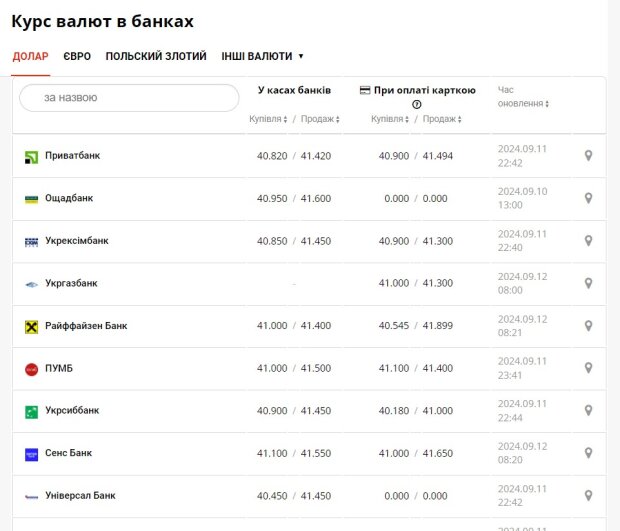Click the Укрсиббанк green logo icon

click(x=31, y=411)
